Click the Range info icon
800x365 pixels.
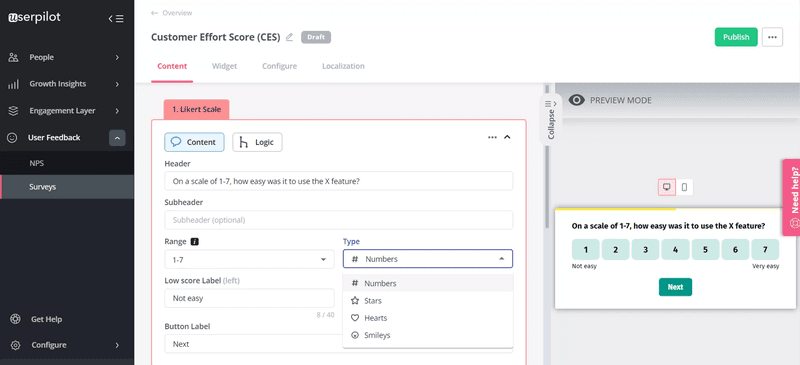tap(194, 241)
